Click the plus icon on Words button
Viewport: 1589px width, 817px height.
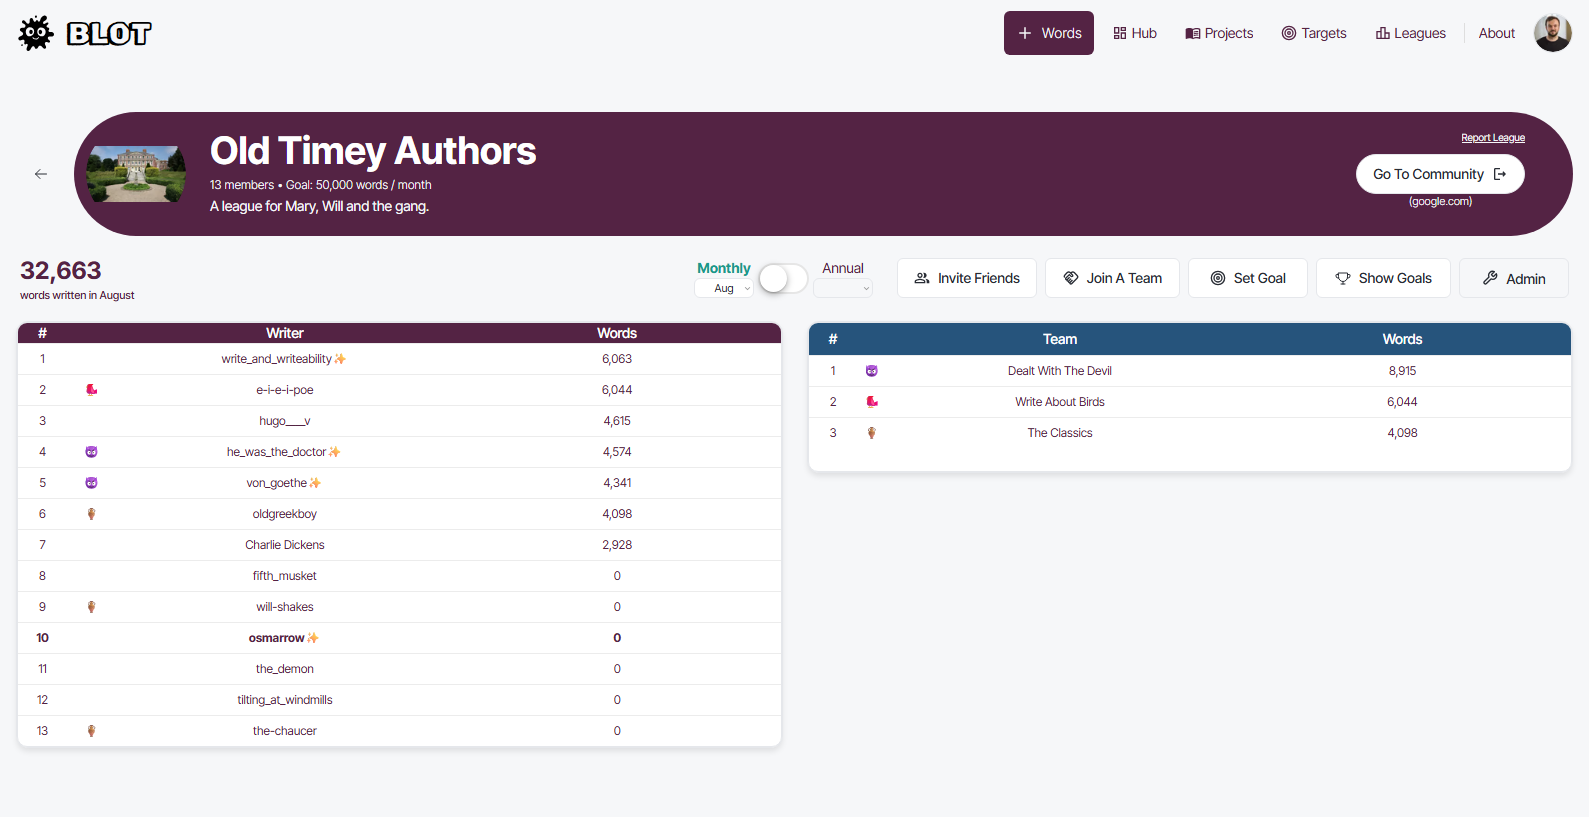[x=1025, y=33]
